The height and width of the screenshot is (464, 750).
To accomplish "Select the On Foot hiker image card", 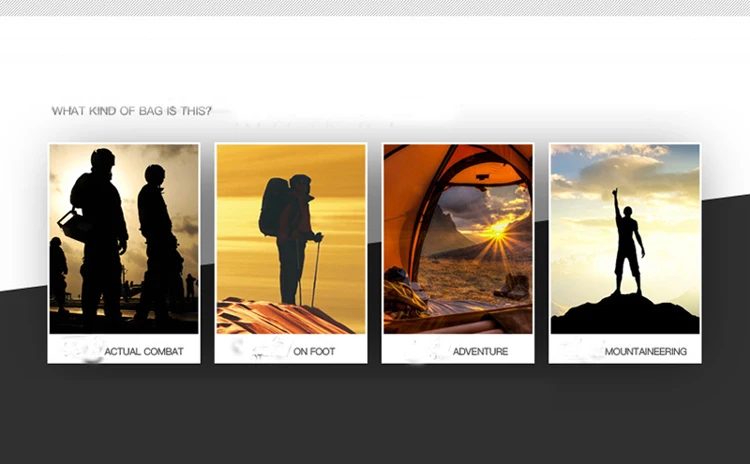I will [291, 239].
